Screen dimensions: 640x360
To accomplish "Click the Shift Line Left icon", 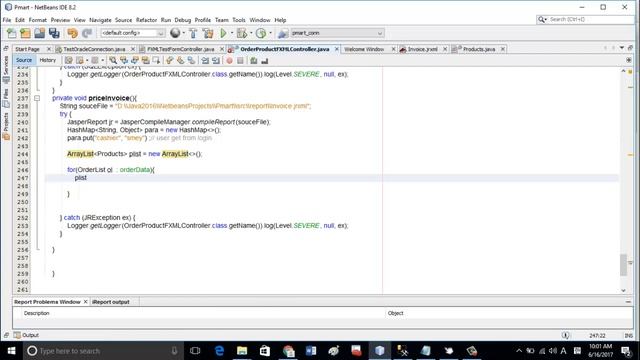I will pos(205,60).
